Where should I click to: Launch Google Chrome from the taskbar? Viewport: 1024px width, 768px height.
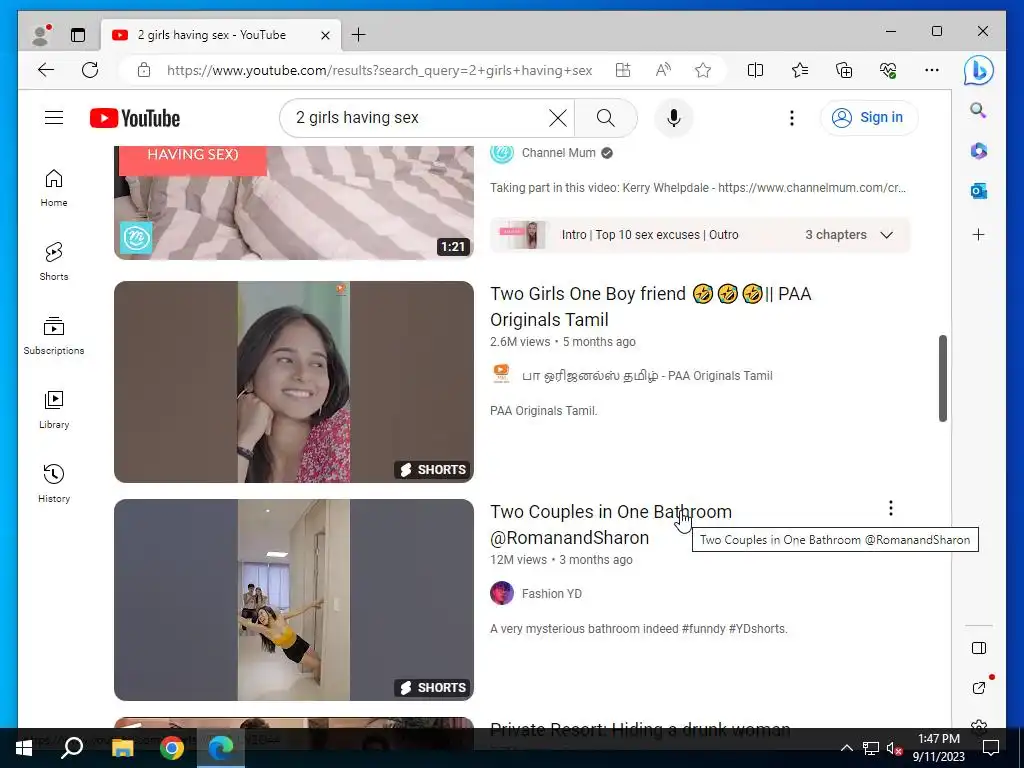point(172,748)
